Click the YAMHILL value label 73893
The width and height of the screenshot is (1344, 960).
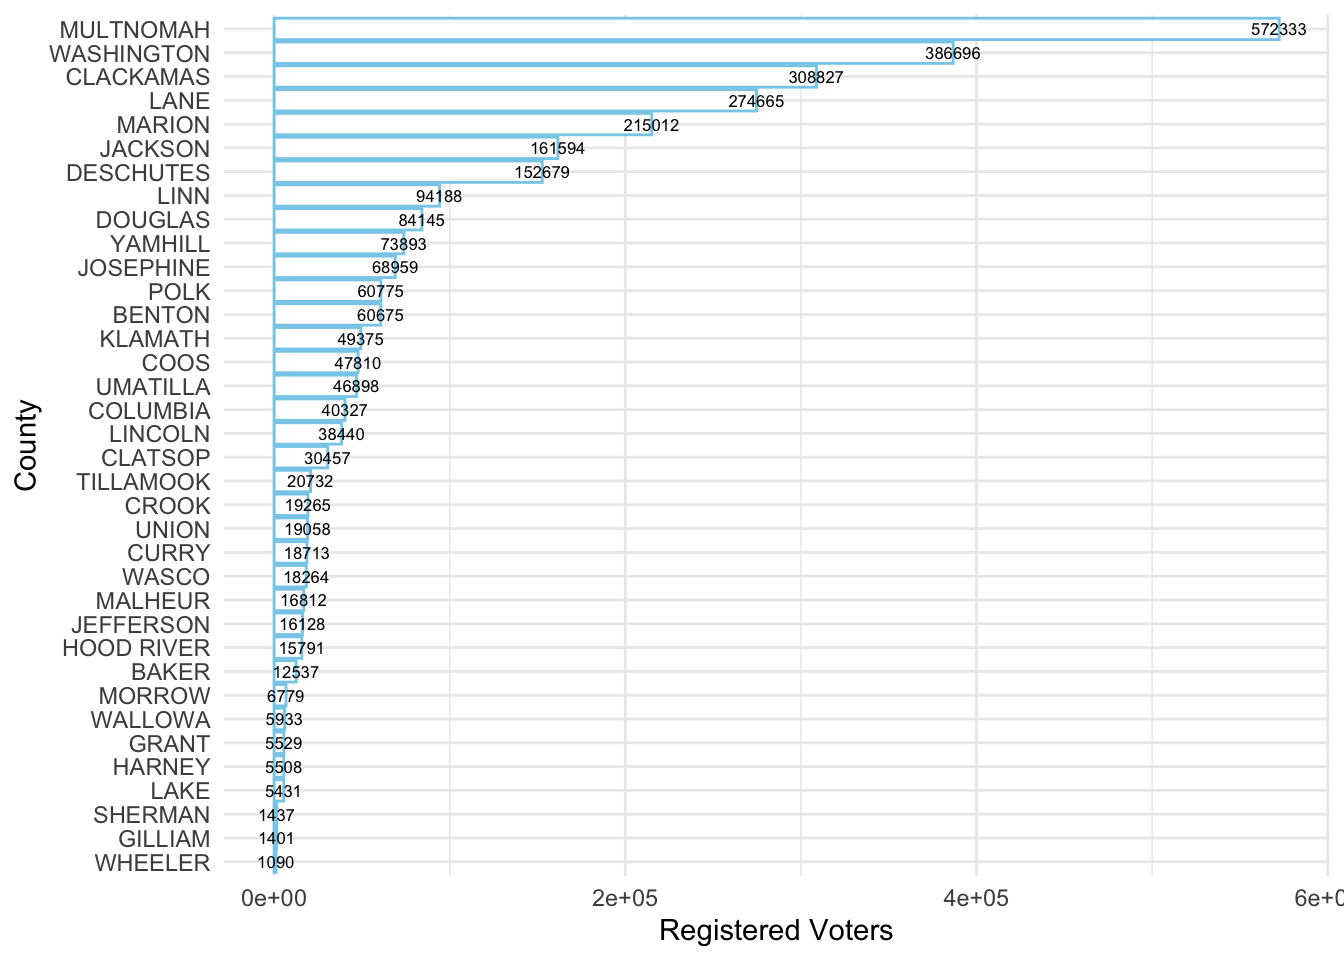click(403, 244)
